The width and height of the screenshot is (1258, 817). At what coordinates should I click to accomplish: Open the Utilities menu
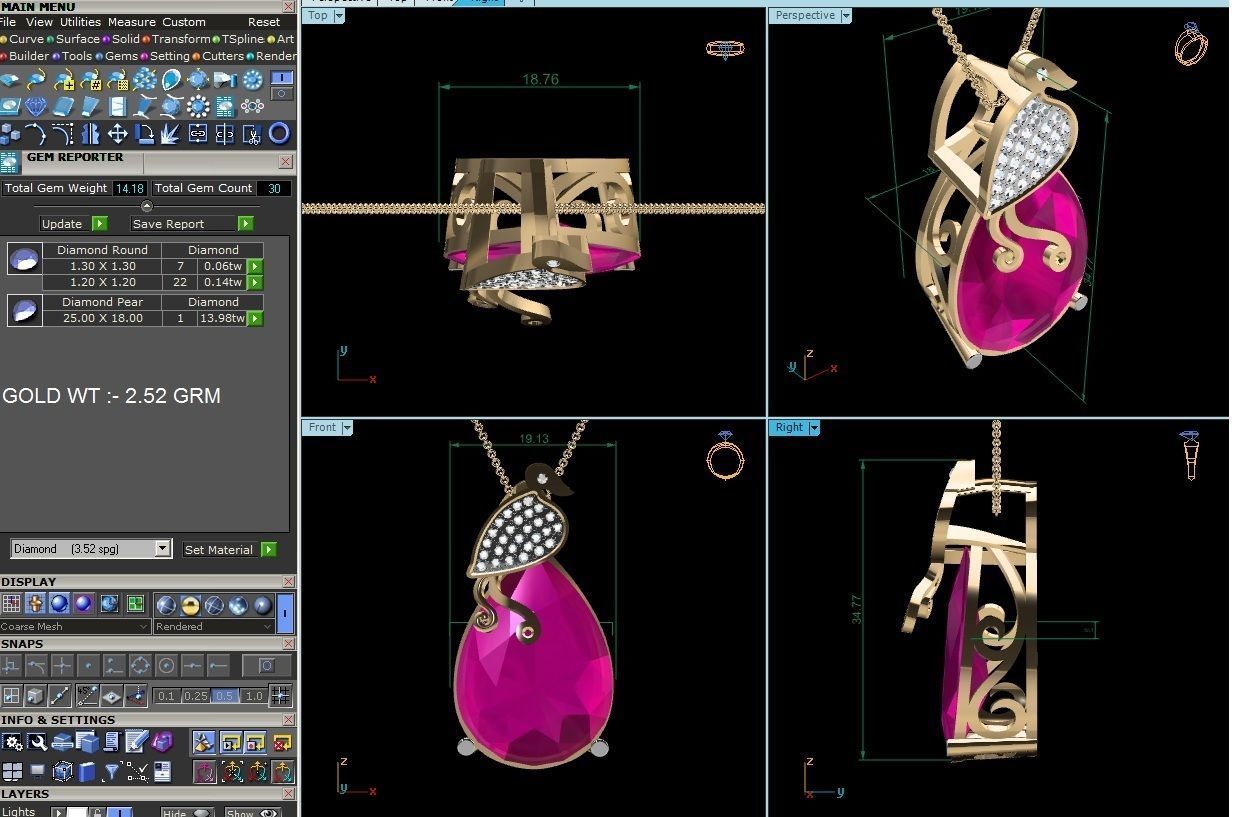pos(80,21)
